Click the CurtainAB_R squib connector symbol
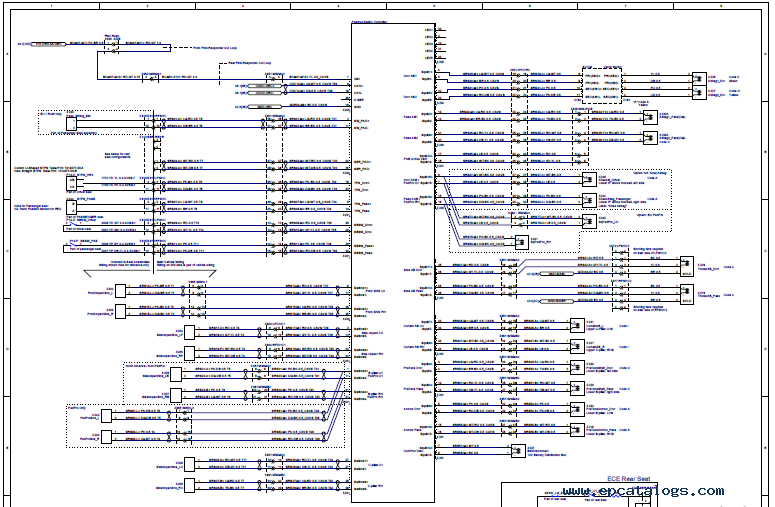775x507 pixels. (x=577, y=346)
